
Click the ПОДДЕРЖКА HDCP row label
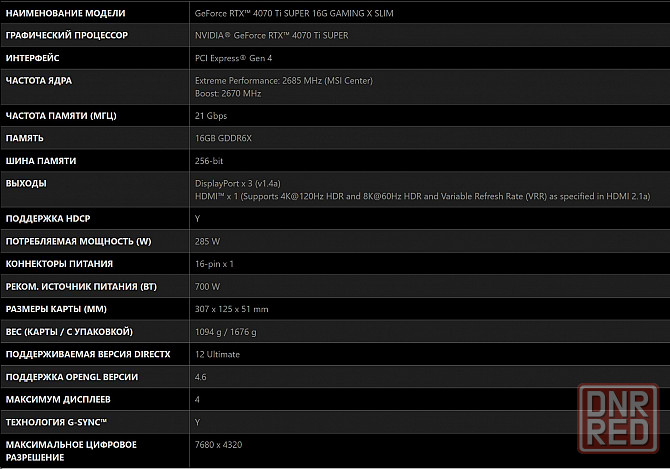coord(48,219)
